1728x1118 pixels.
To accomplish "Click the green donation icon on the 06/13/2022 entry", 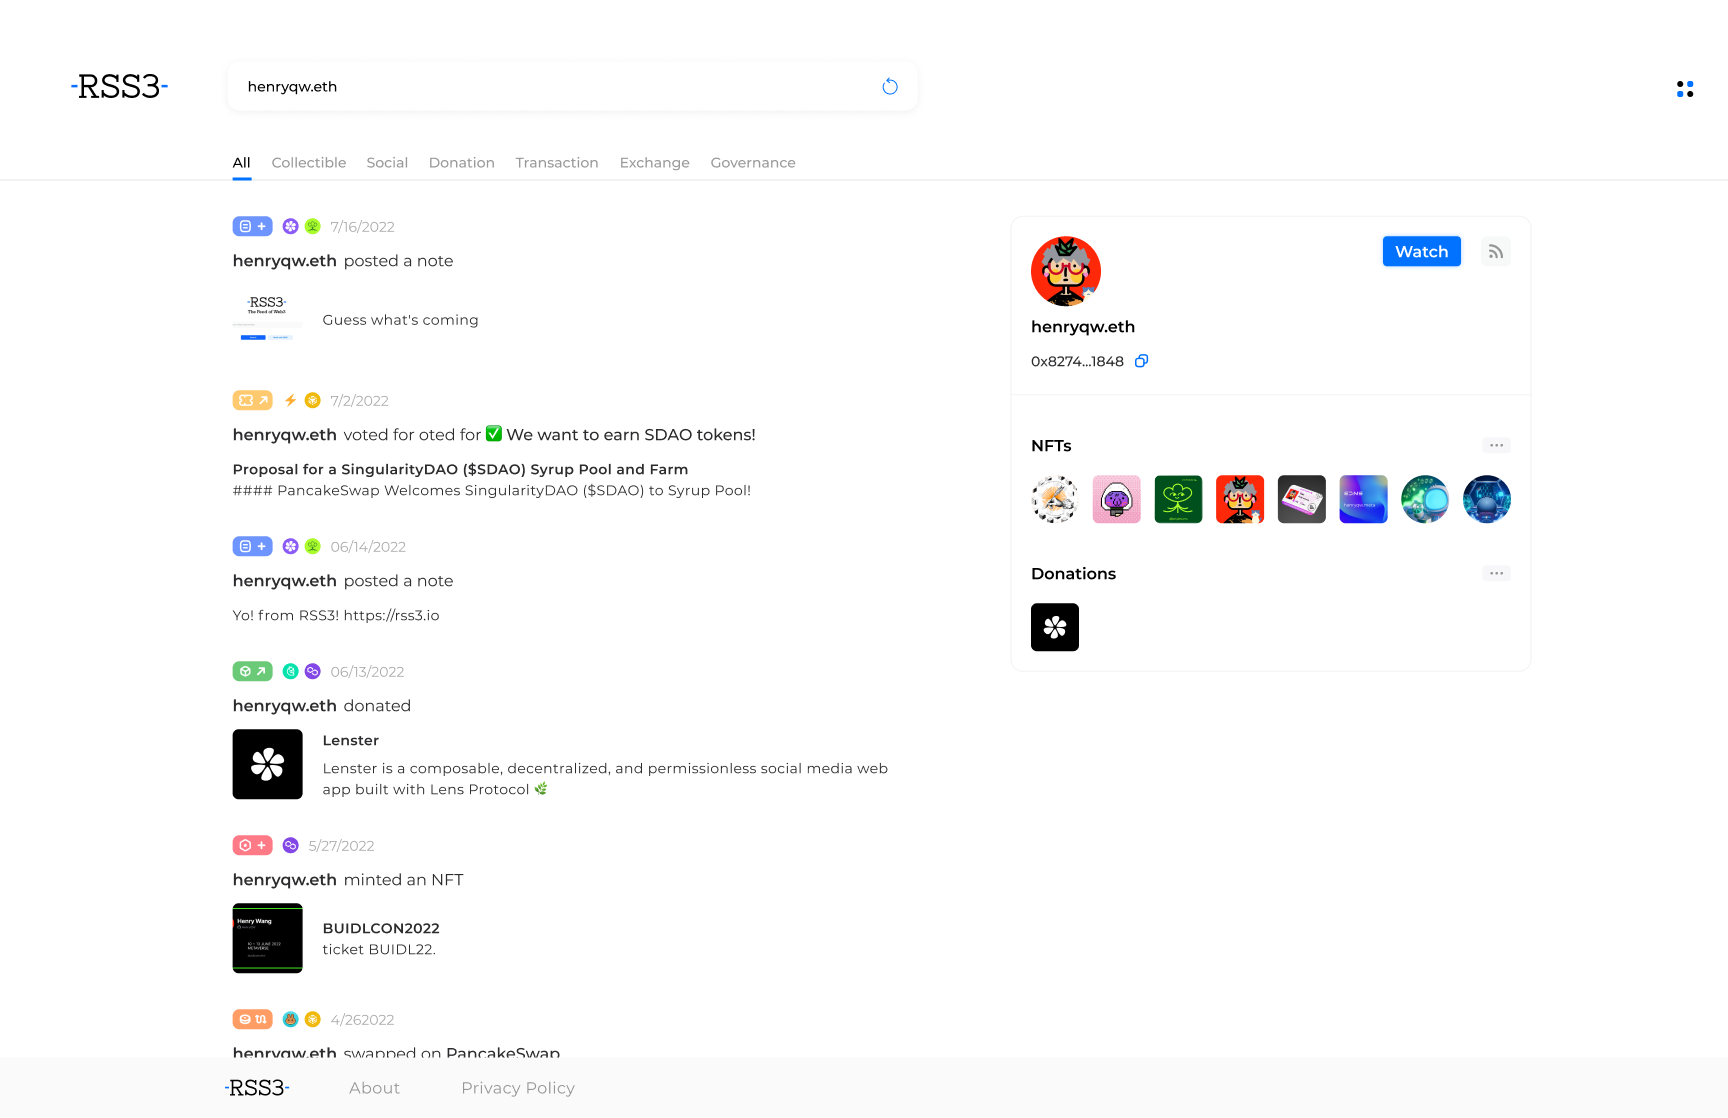I will coord(252,671).
